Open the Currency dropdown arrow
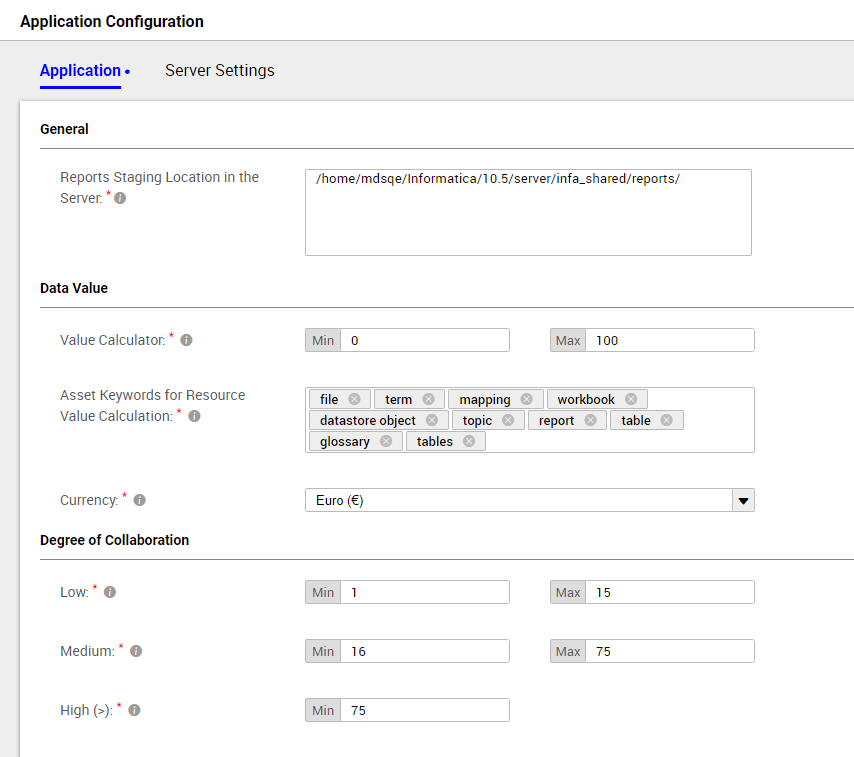 [x=743, y=500]
